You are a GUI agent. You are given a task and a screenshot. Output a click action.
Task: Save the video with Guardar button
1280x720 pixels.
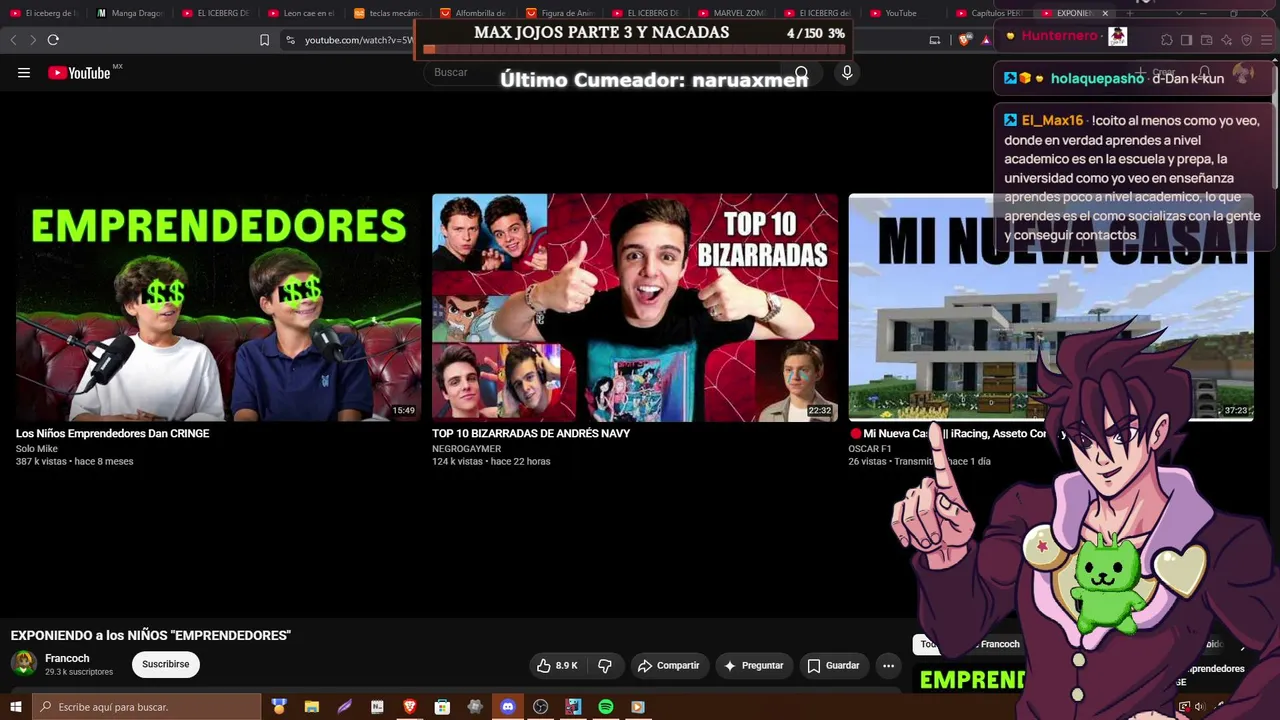[x=833, y=665]
